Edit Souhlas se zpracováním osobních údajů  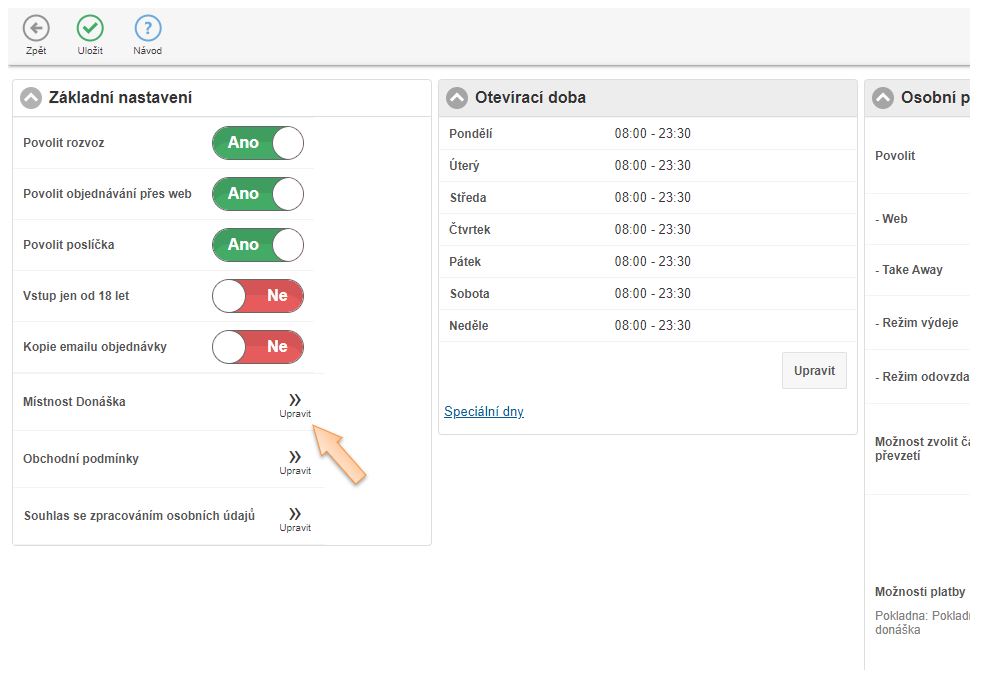tap(295, 517)
